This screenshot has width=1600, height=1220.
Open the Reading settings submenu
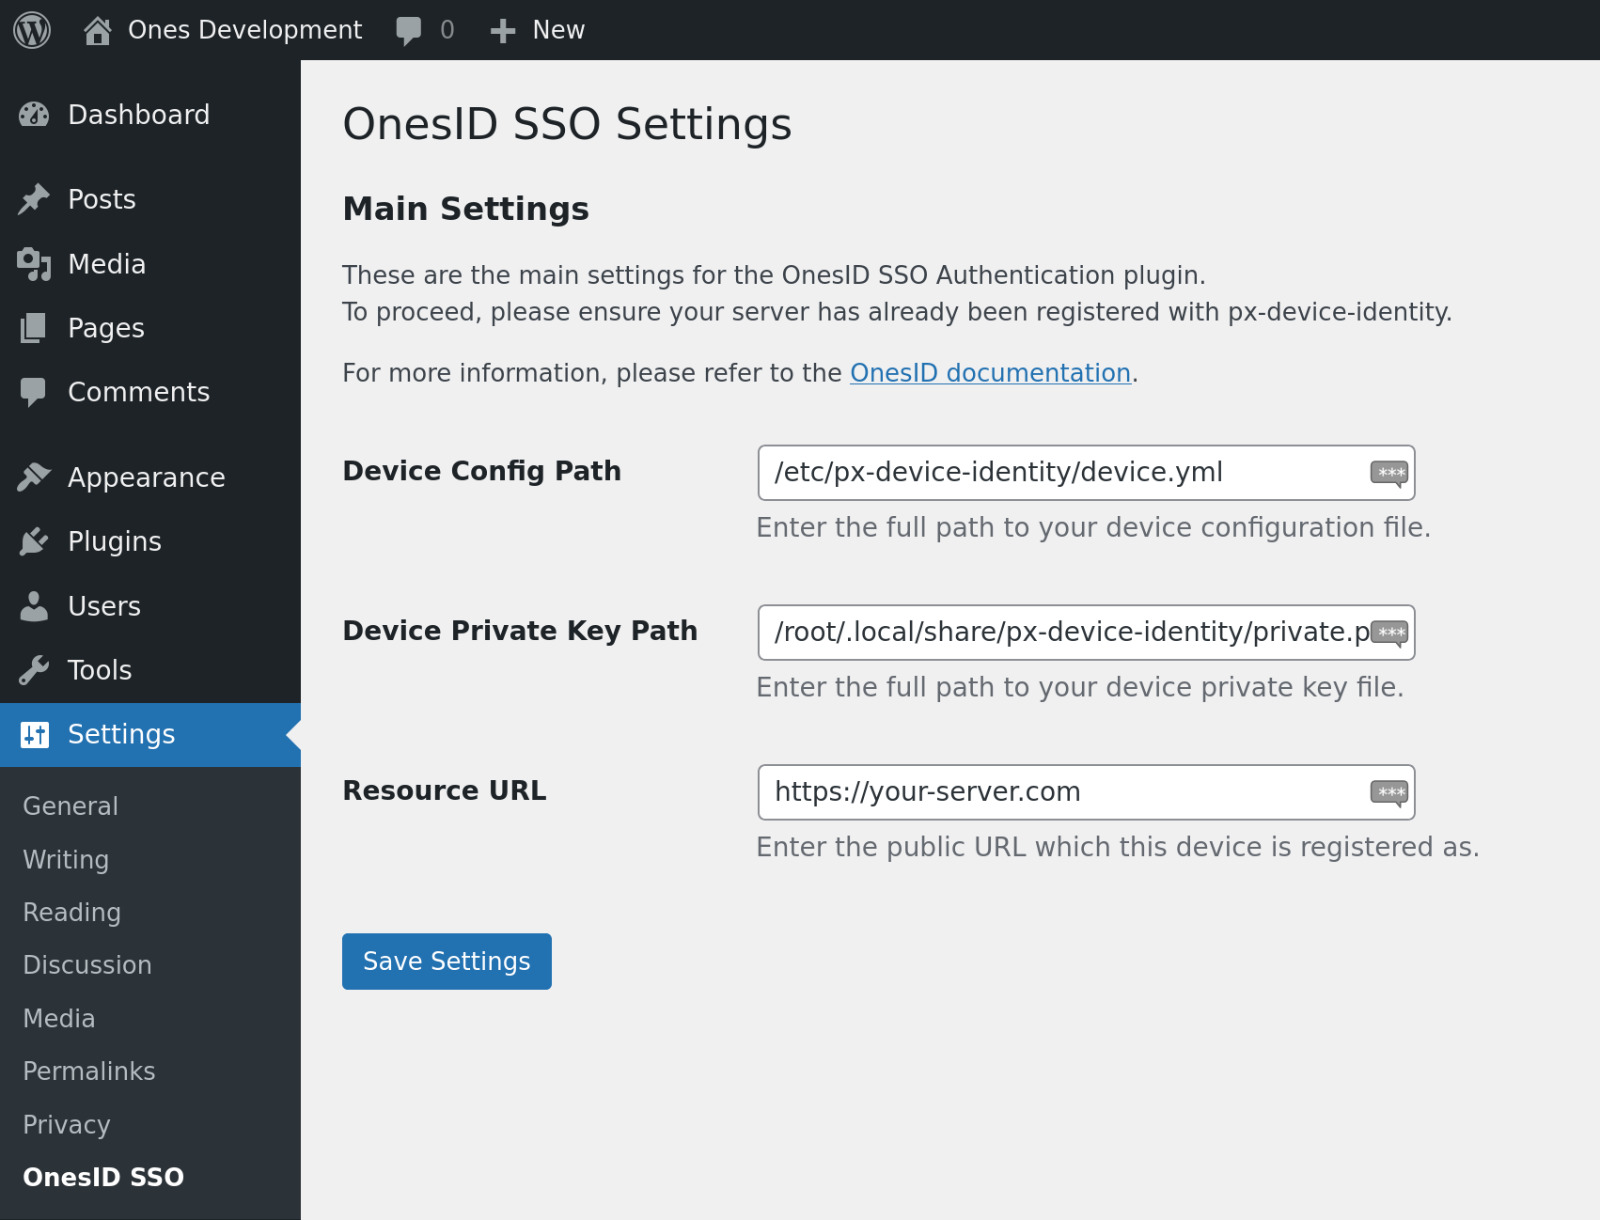(72, 913)
